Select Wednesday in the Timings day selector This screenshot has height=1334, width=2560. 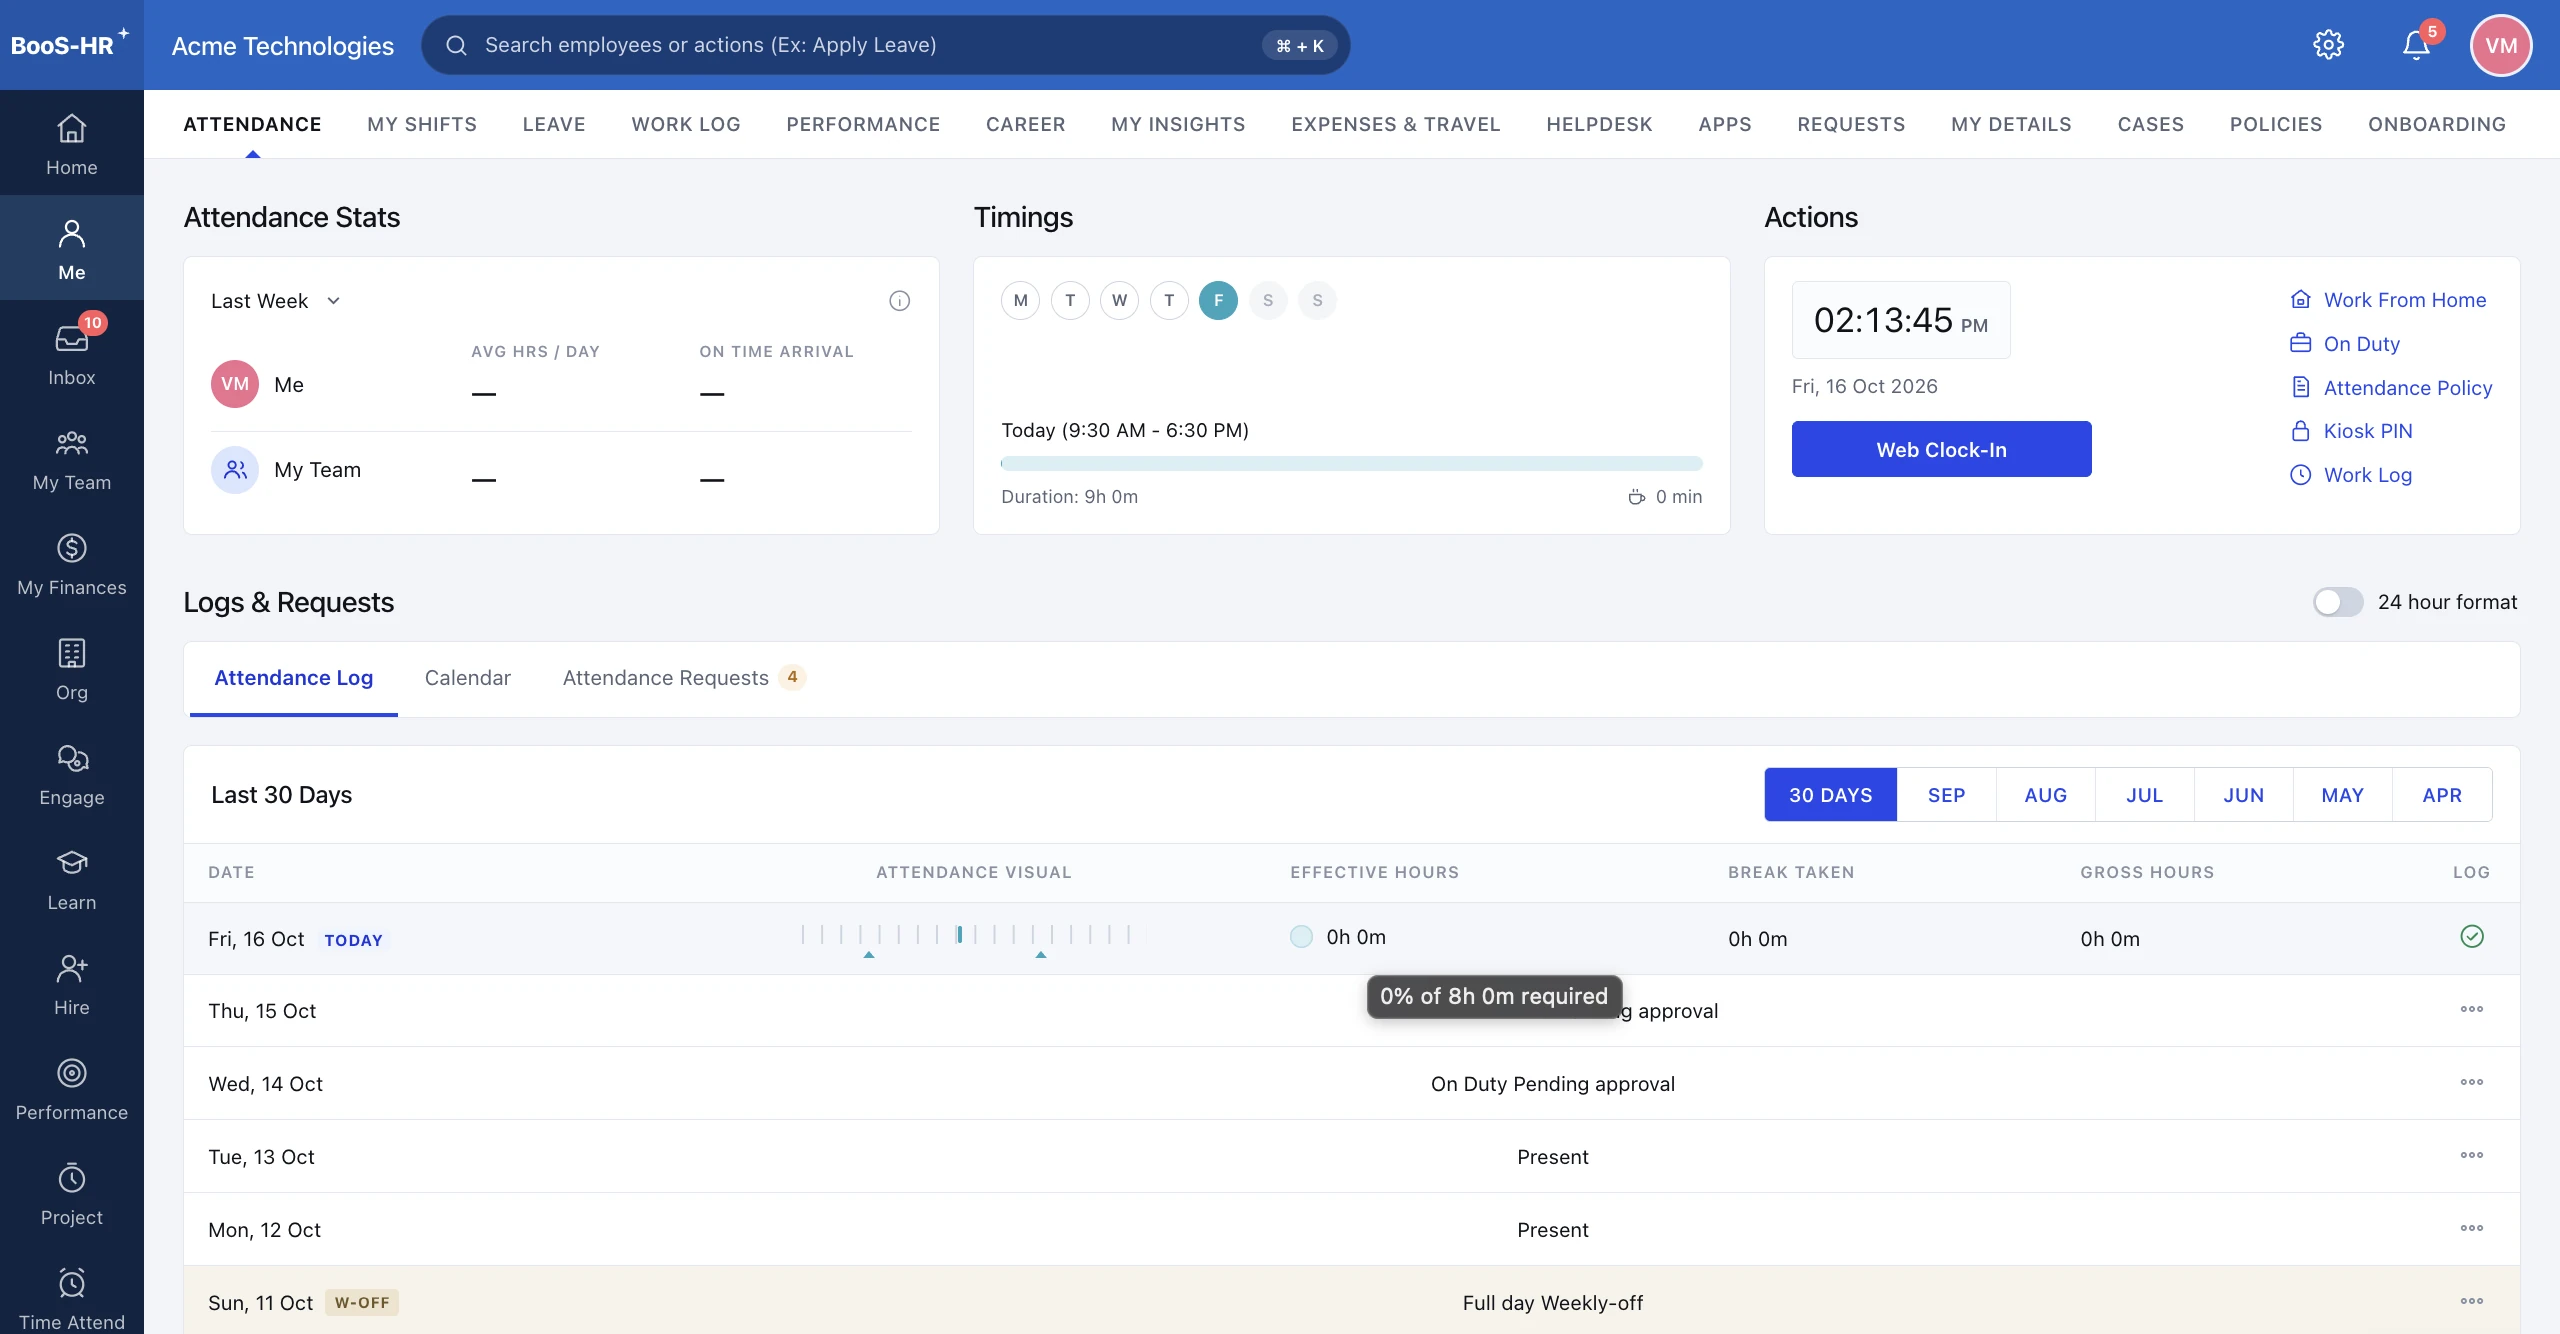click(1119, 300)
